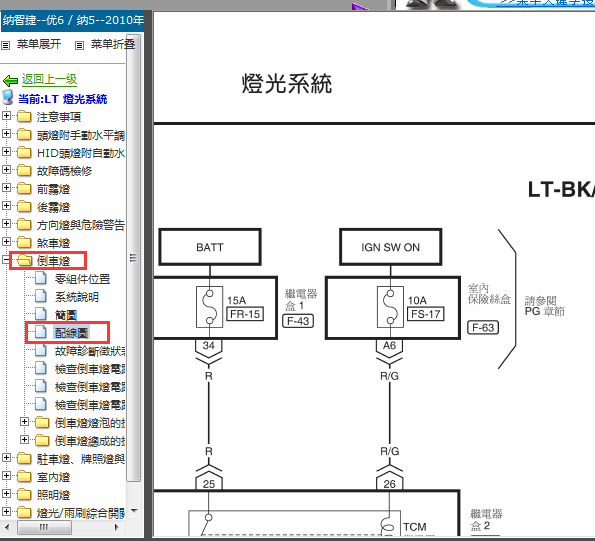Click the TCM label in diagram
Screen dimensions: 595x541
tap(414, 527)
